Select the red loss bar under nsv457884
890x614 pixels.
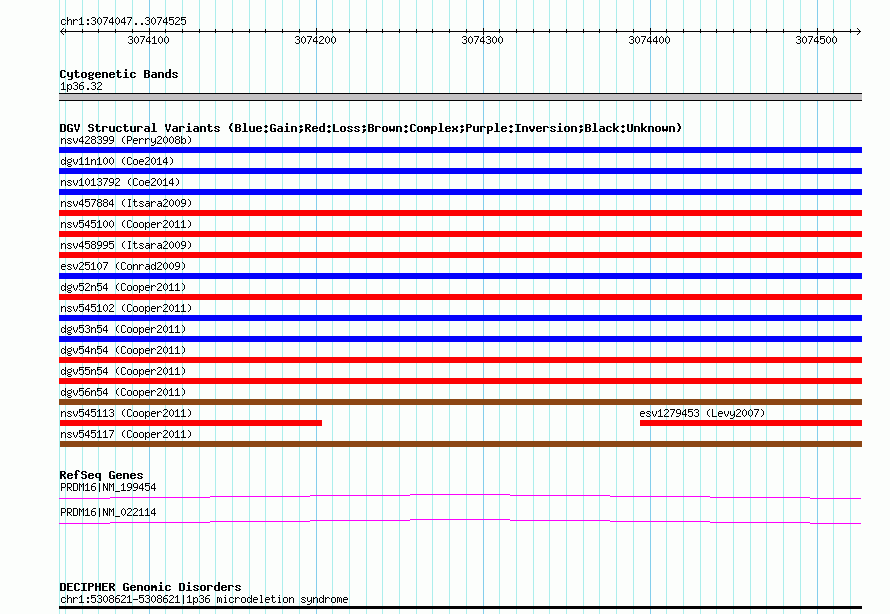coord(460,213)
